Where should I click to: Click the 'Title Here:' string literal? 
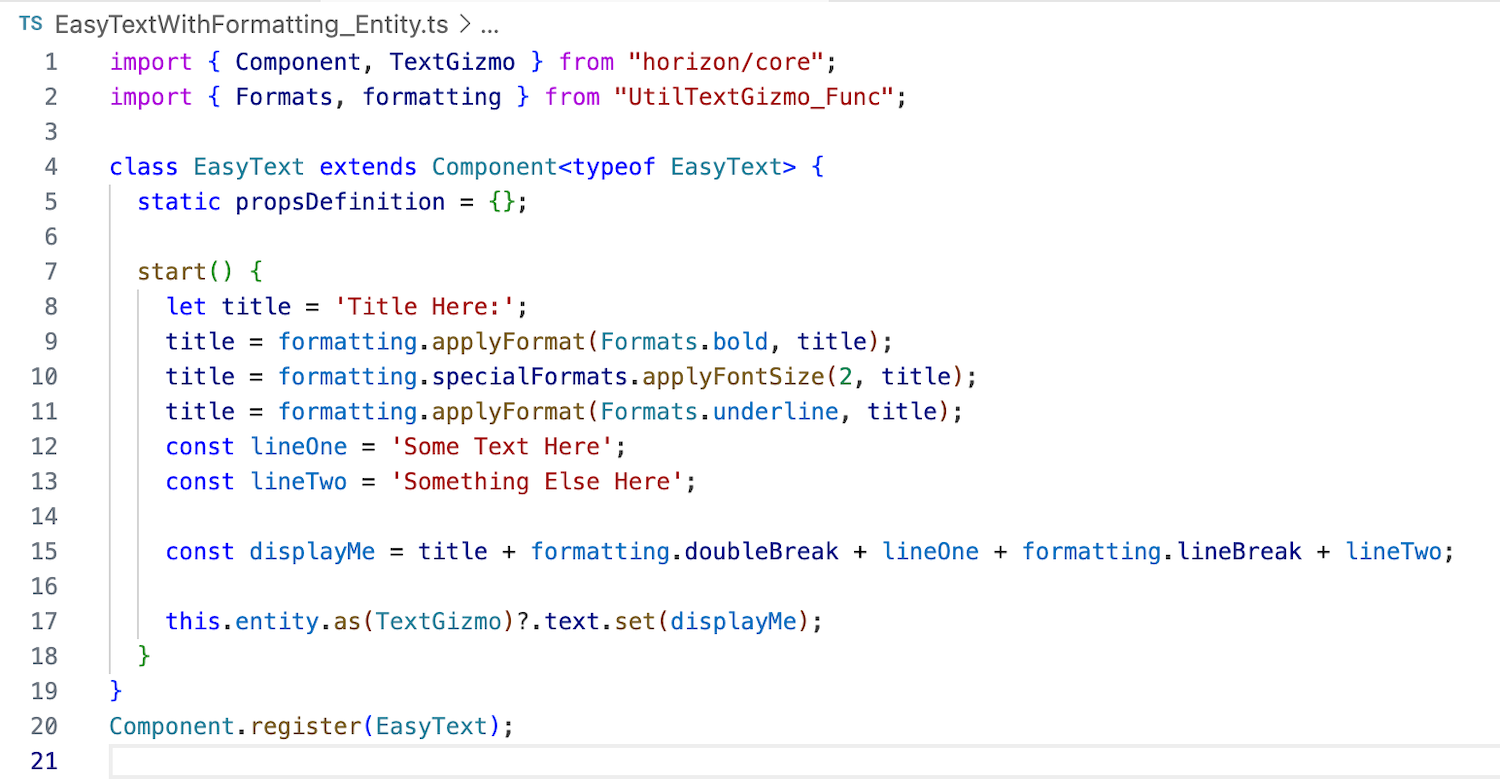424,307
